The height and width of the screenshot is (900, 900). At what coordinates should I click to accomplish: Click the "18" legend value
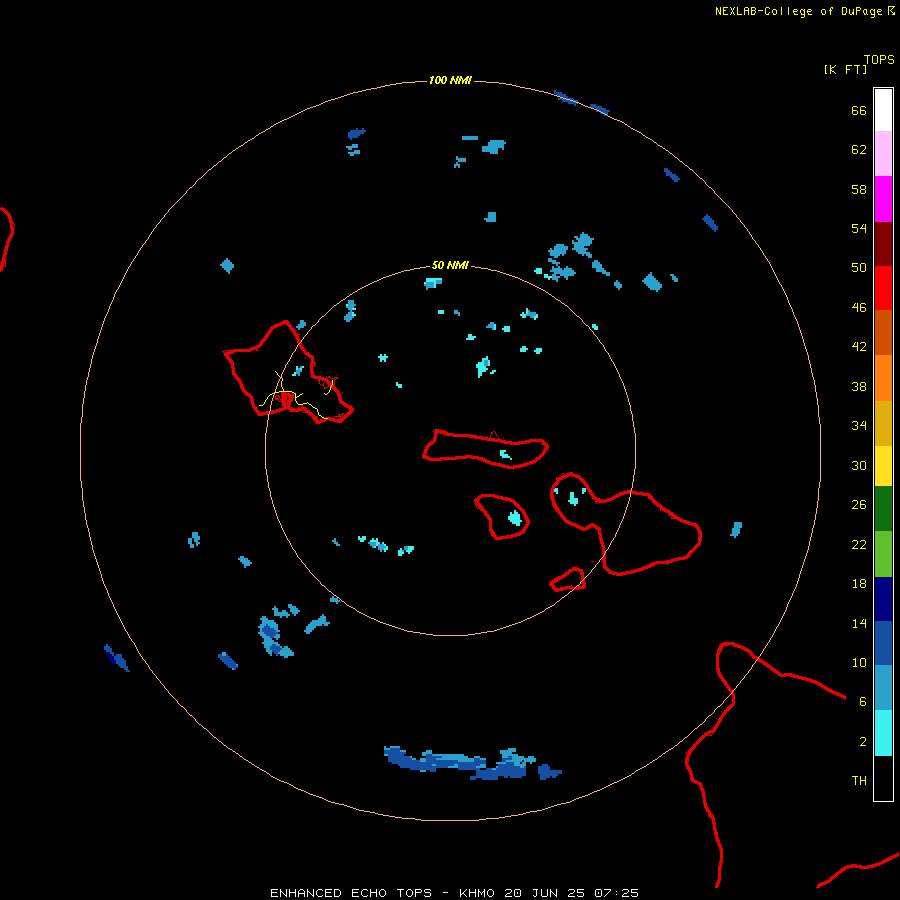[859, 584]
